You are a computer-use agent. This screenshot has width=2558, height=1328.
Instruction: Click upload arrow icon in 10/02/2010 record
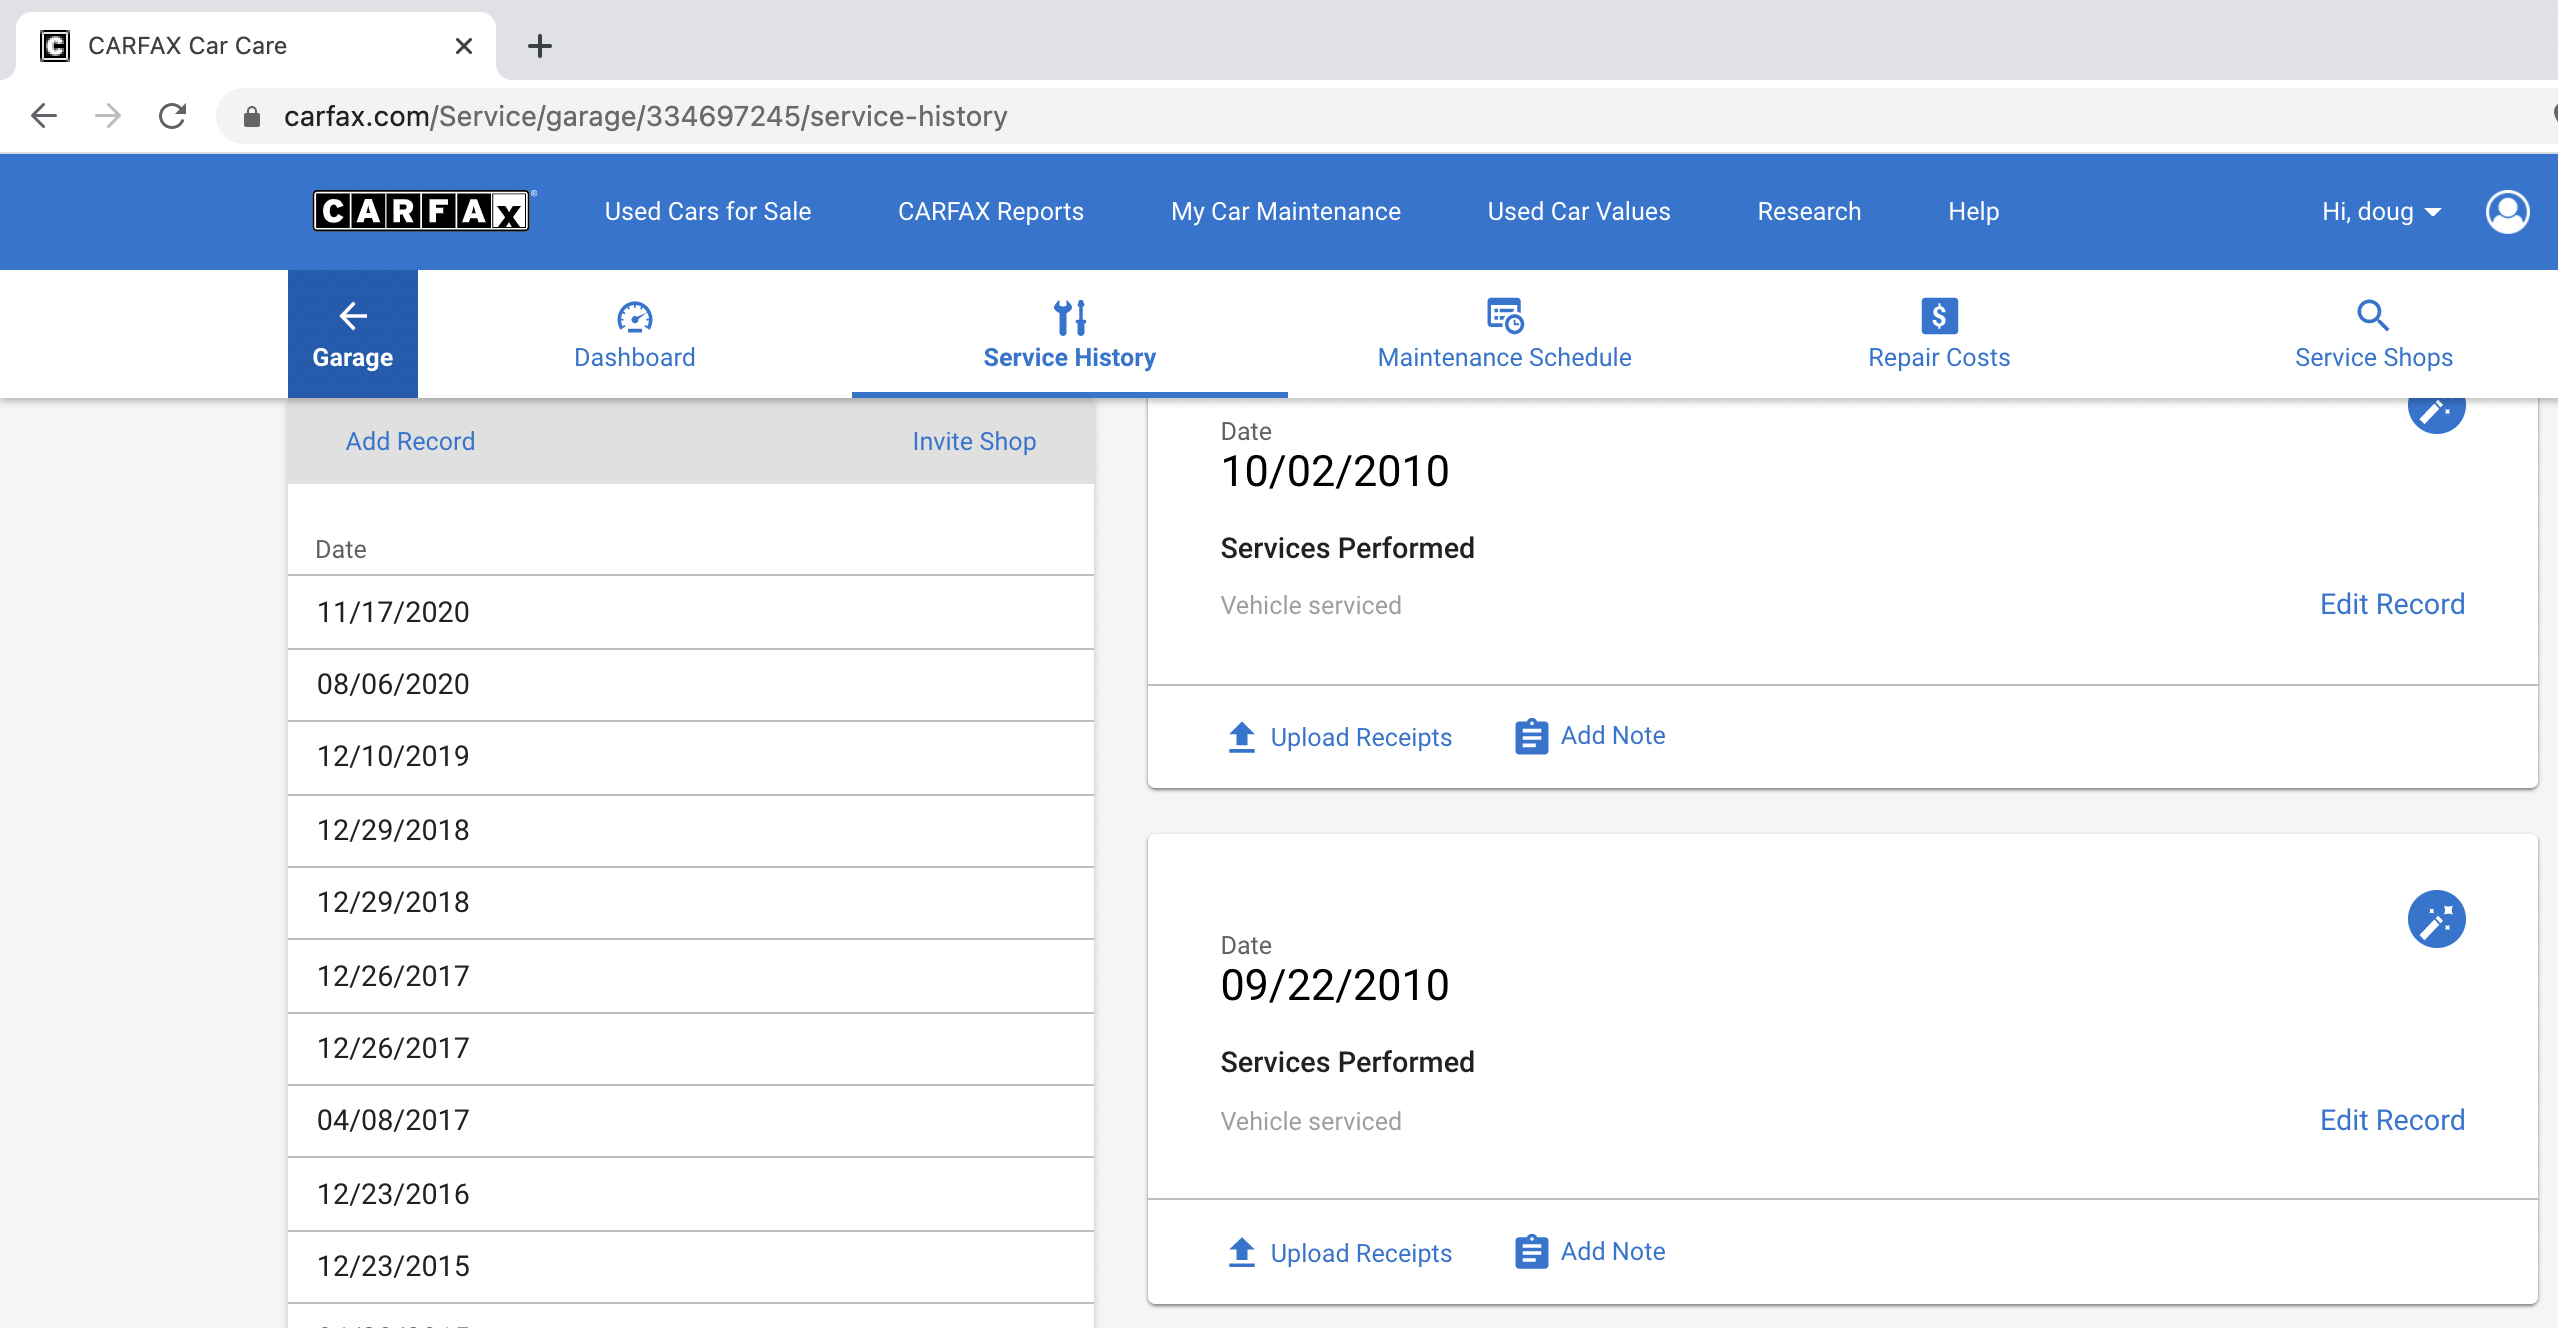1241,737
